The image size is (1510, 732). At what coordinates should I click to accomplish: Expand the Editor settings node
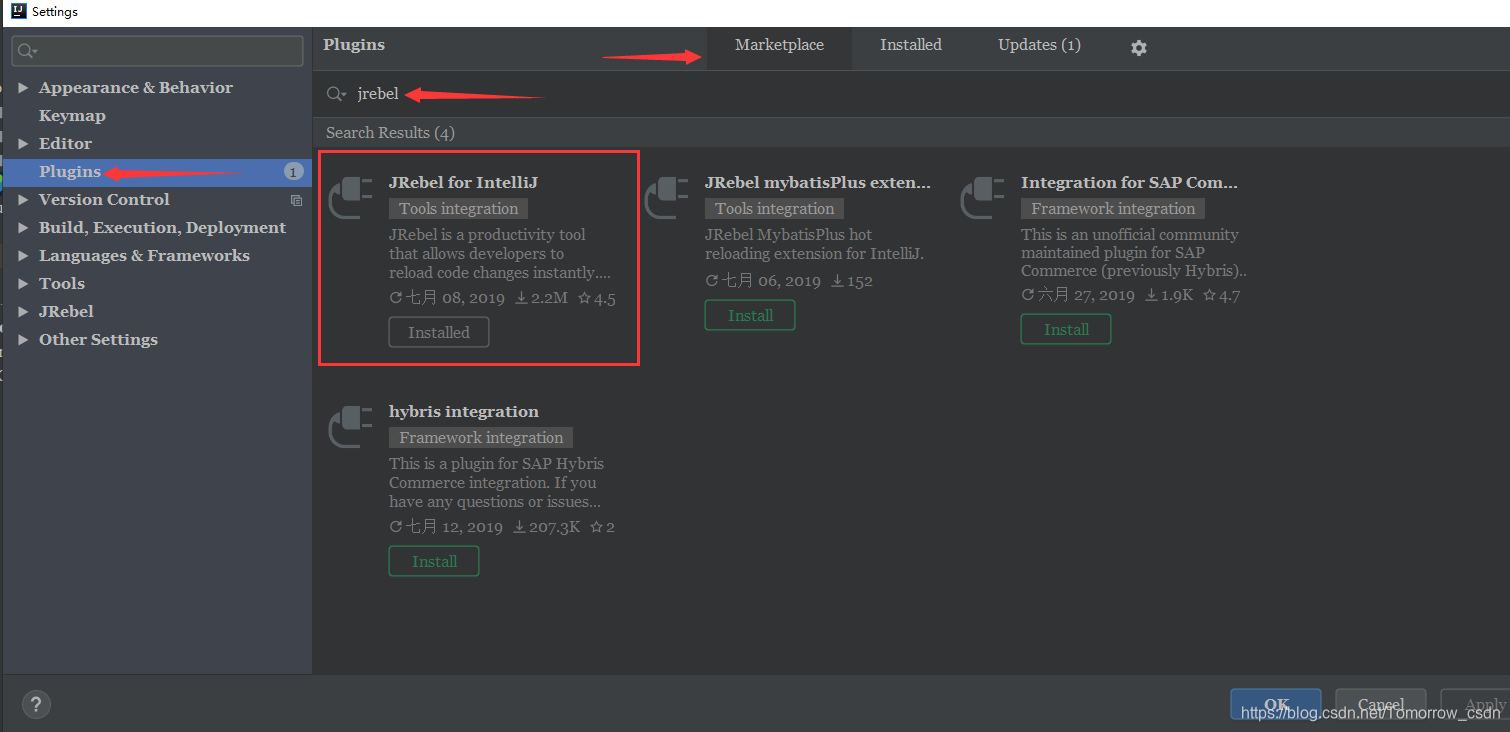click(x=23, y=144)
